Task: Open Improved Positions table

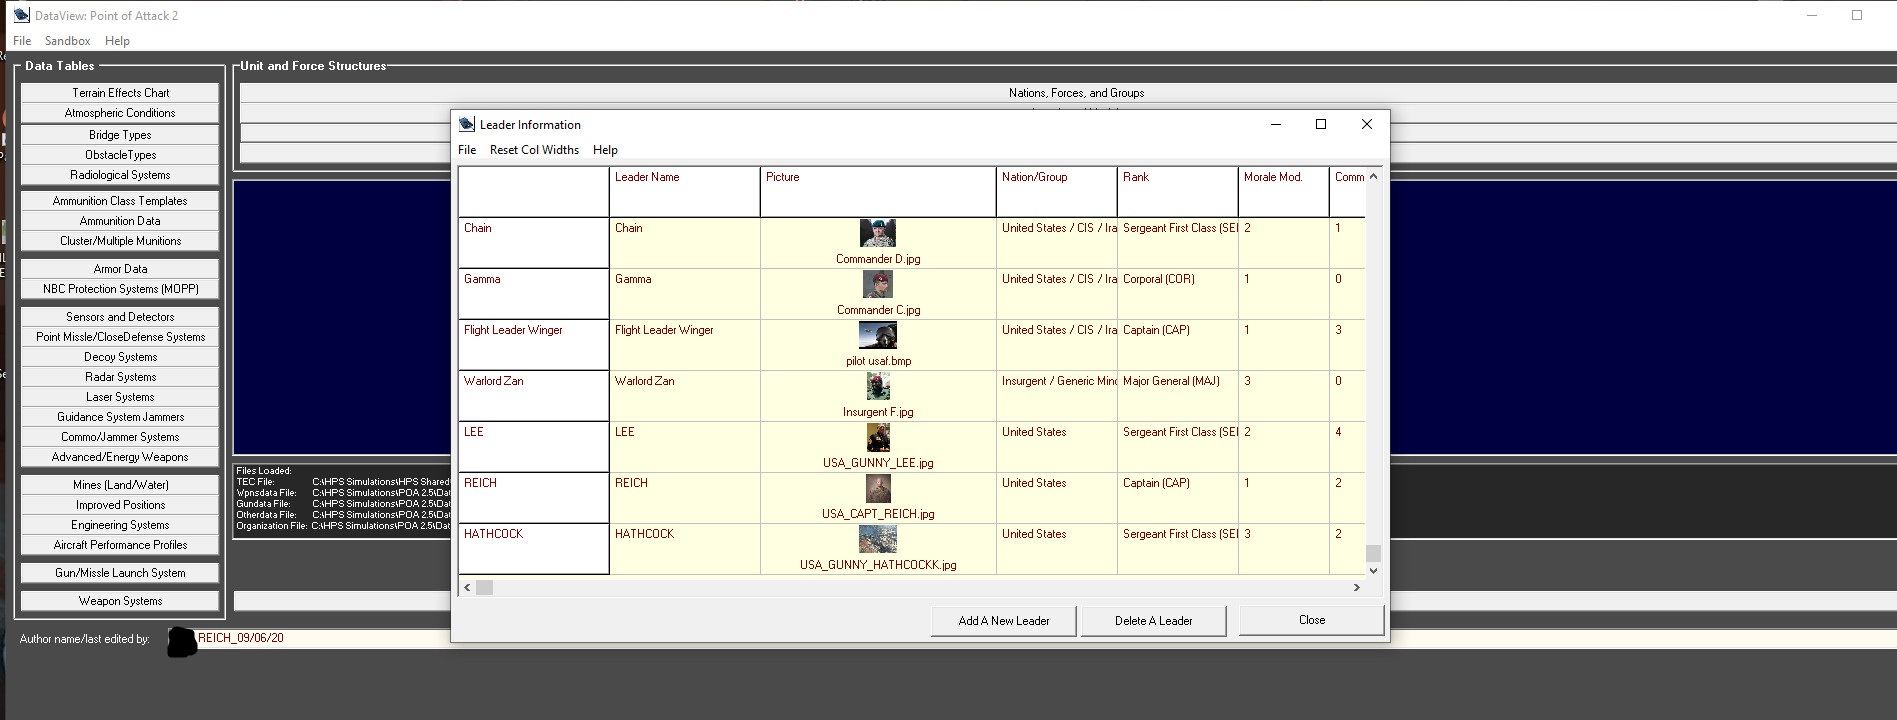Action: 120,505
